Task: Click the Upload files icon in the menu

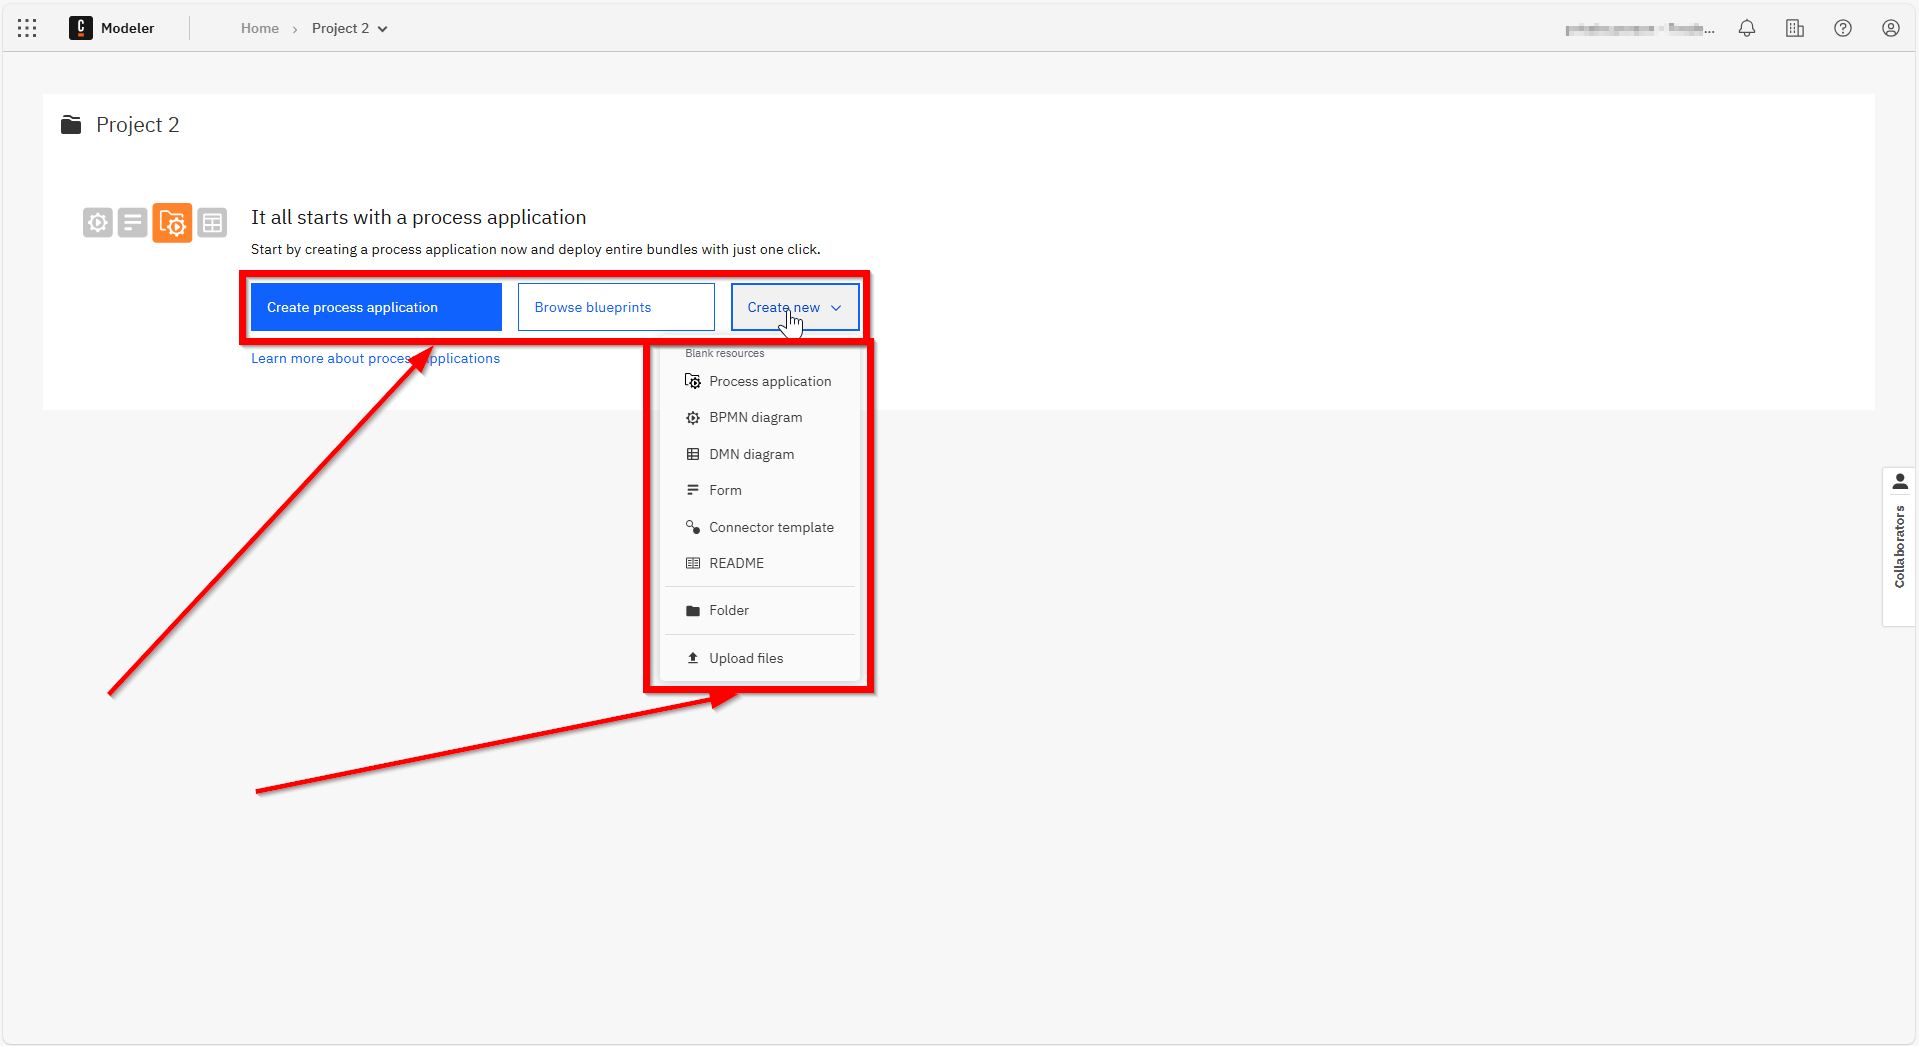Action: 692,657
